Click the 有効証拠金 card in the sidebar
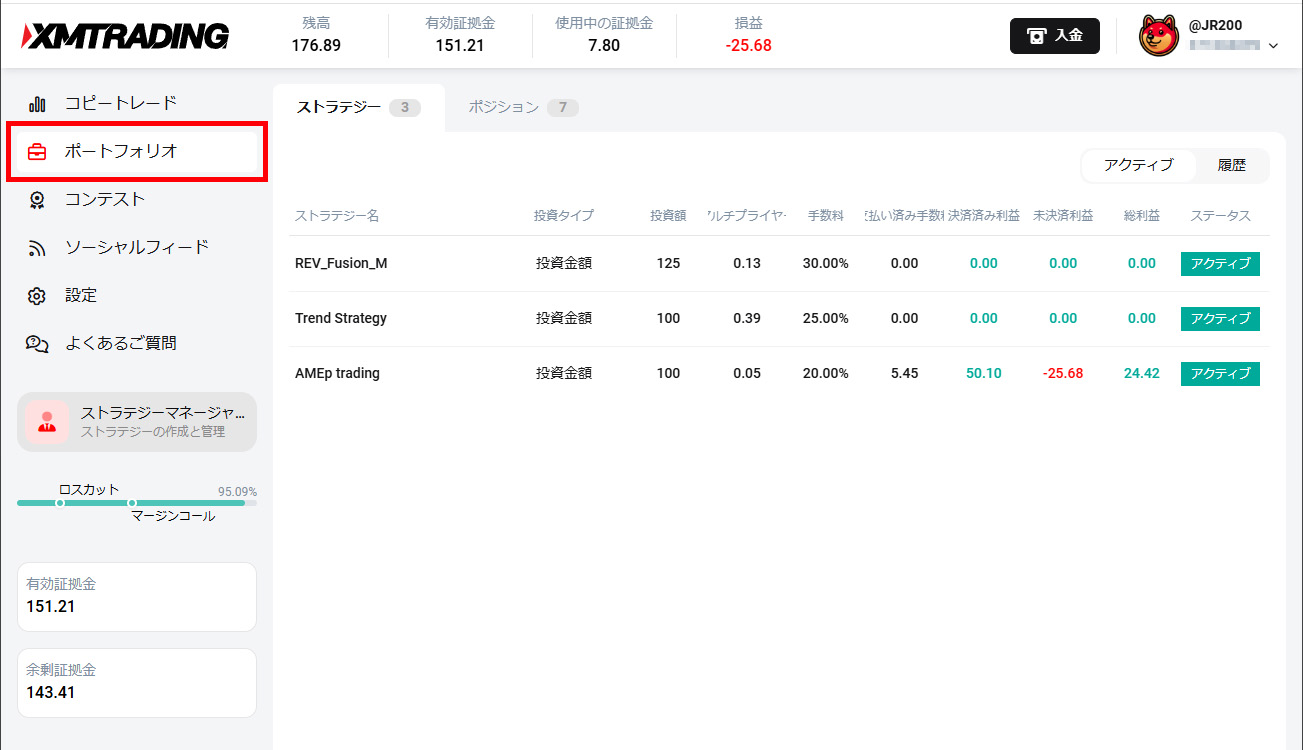1303x750 pixels. 137,597
